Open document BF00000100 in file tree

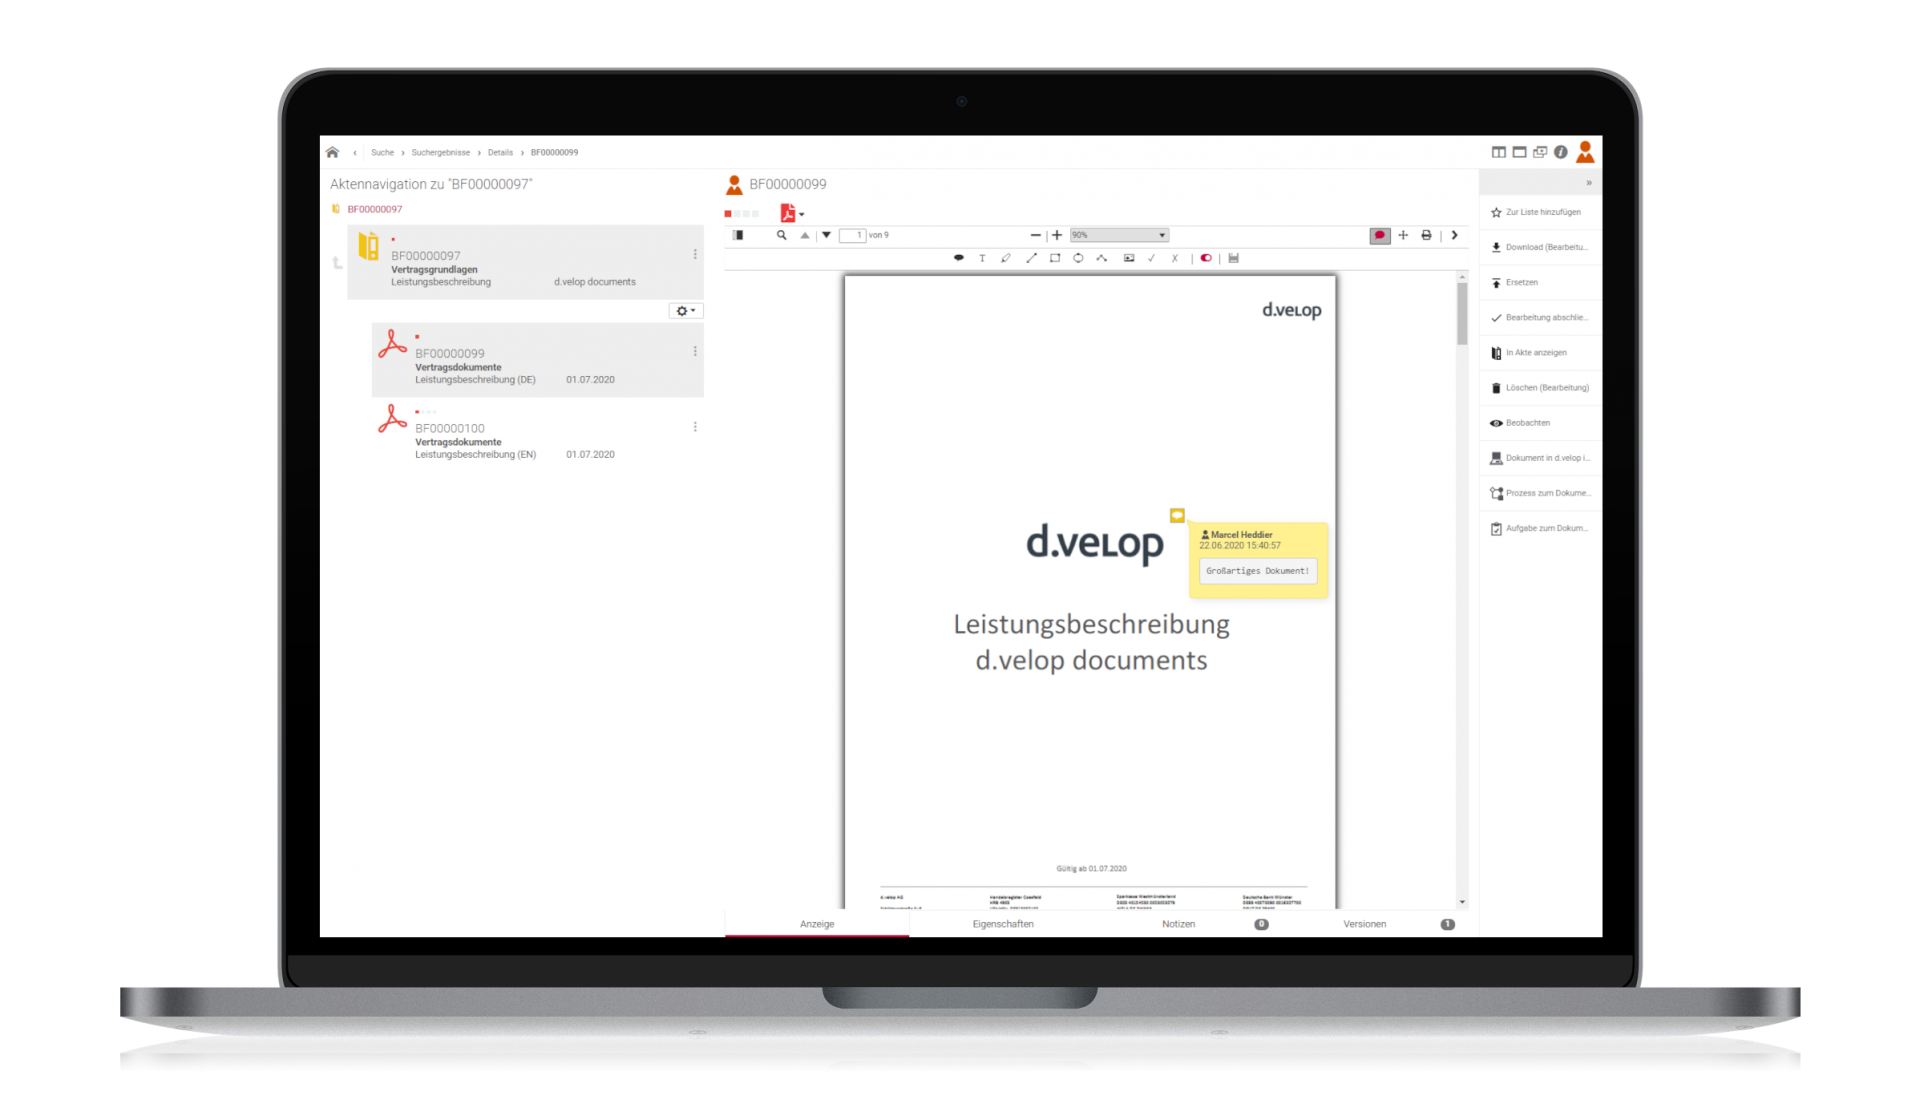[450, 428]
